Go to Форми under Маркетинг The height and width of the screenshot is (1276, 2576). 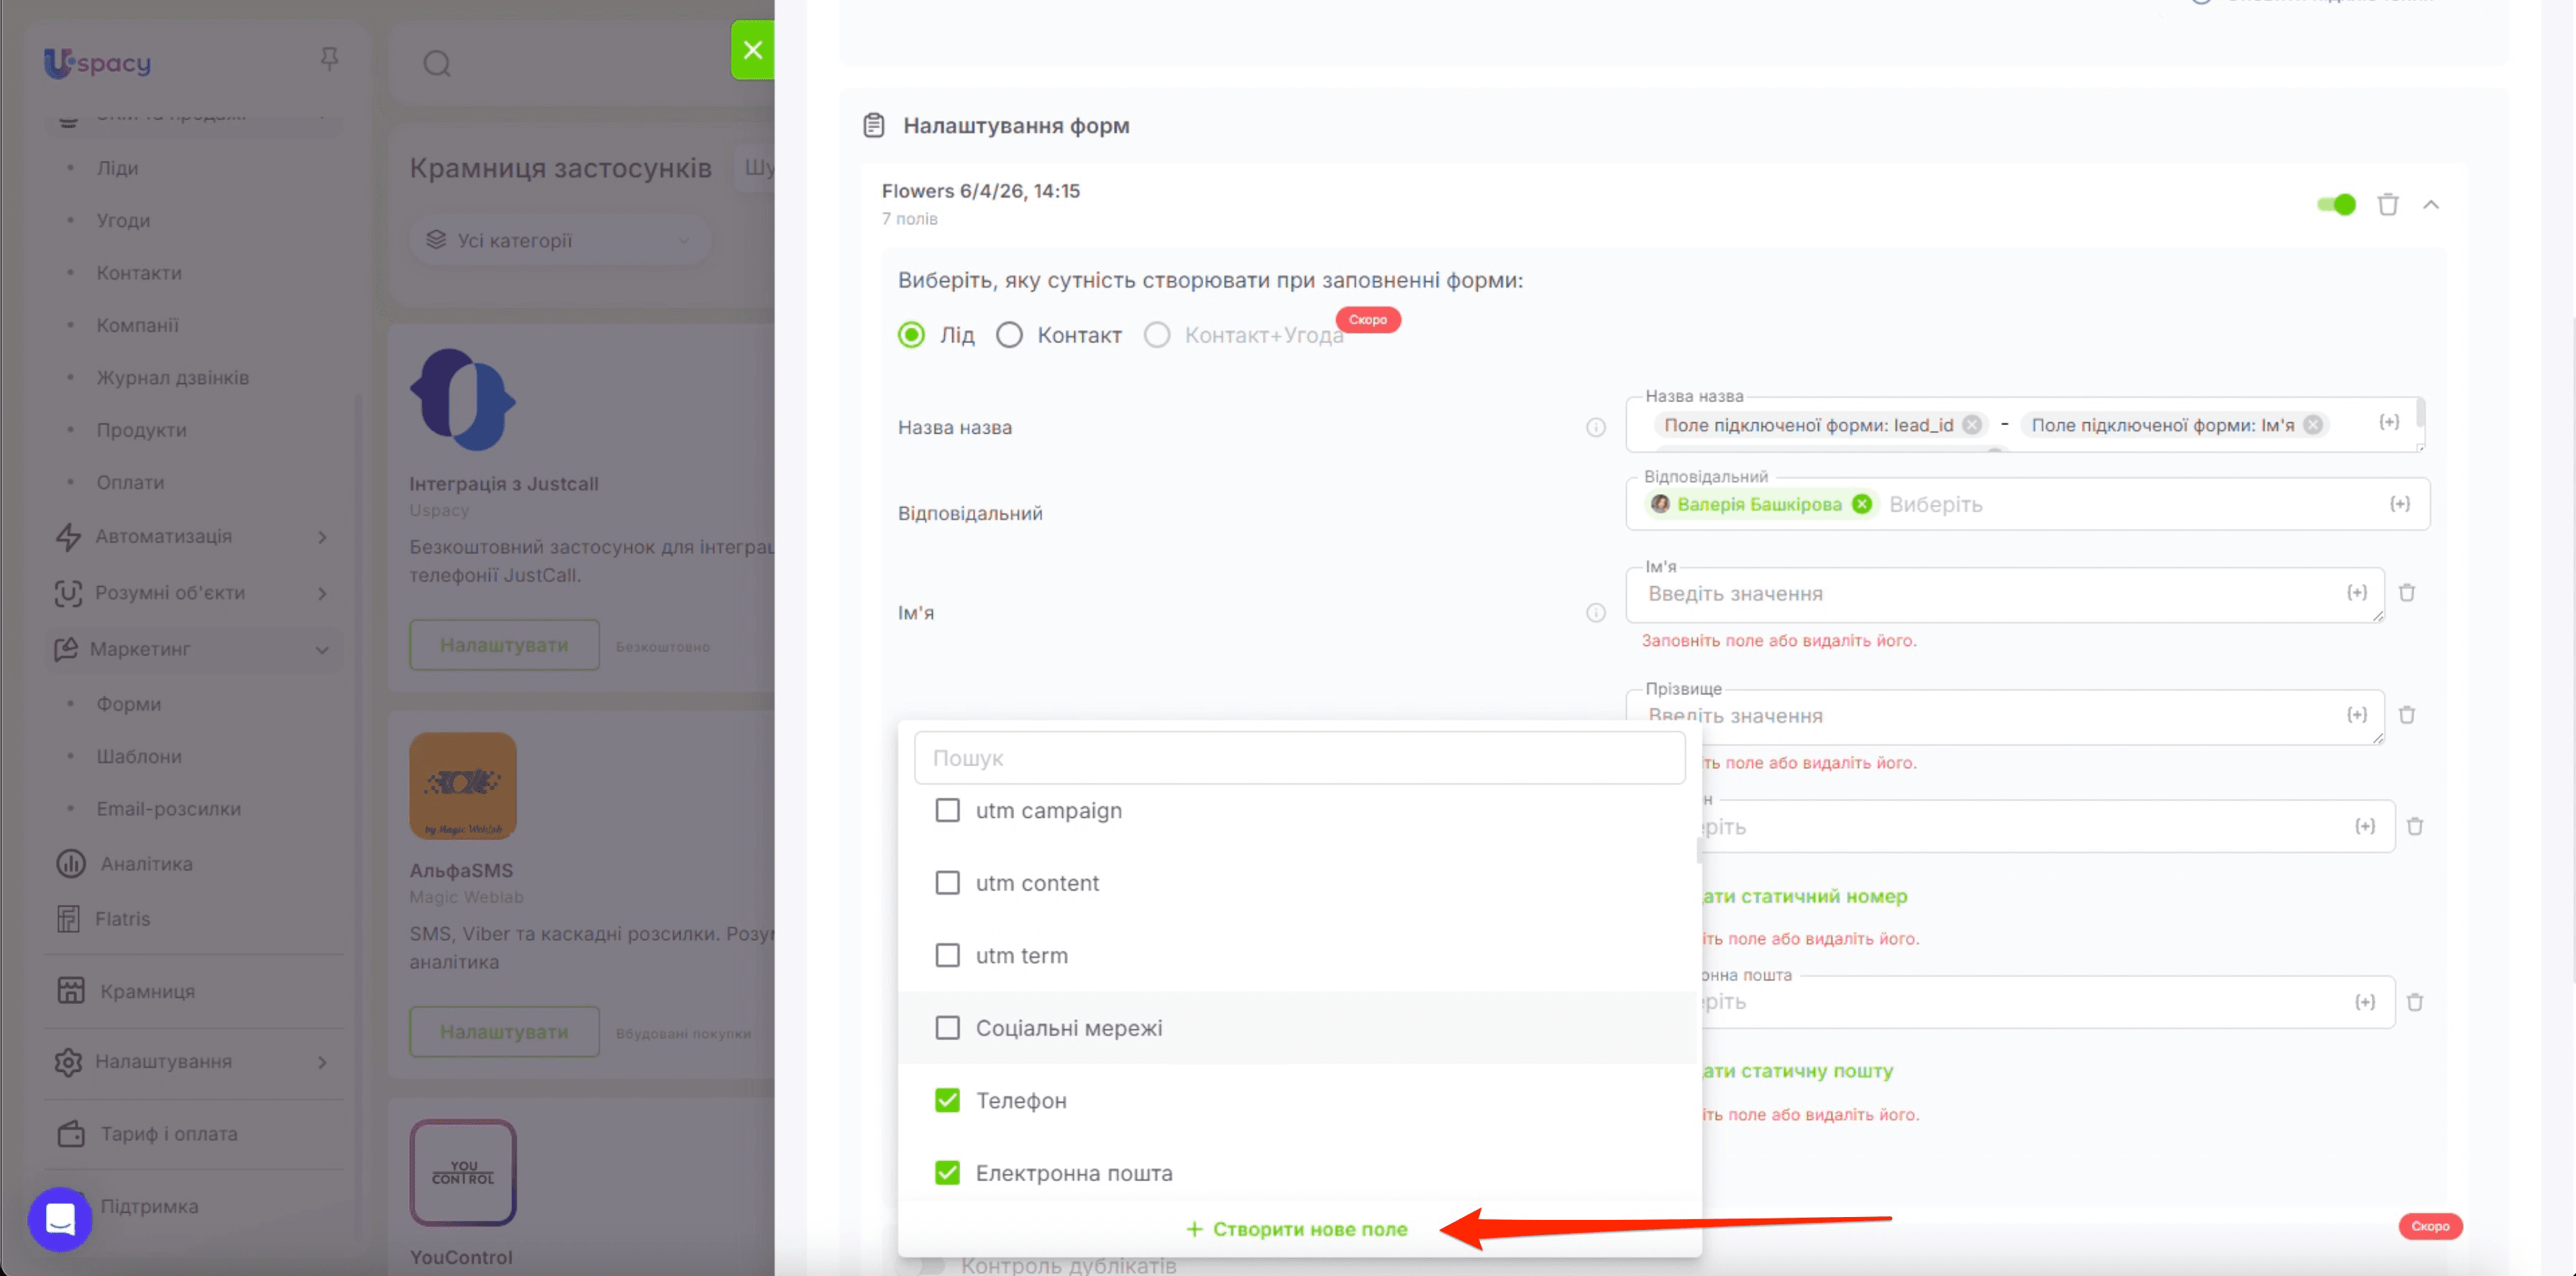tap(128, 704)
